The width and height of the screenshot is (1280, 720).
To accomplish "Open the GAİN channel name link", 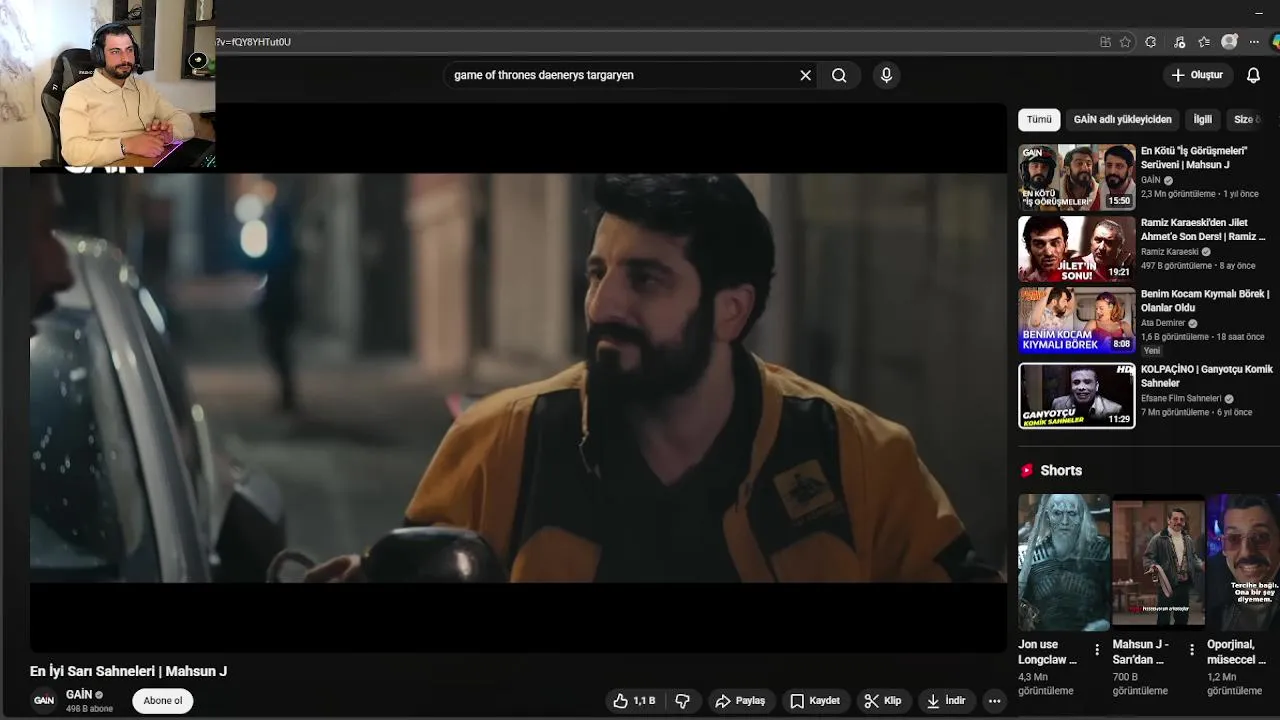I will pos(79,694).
